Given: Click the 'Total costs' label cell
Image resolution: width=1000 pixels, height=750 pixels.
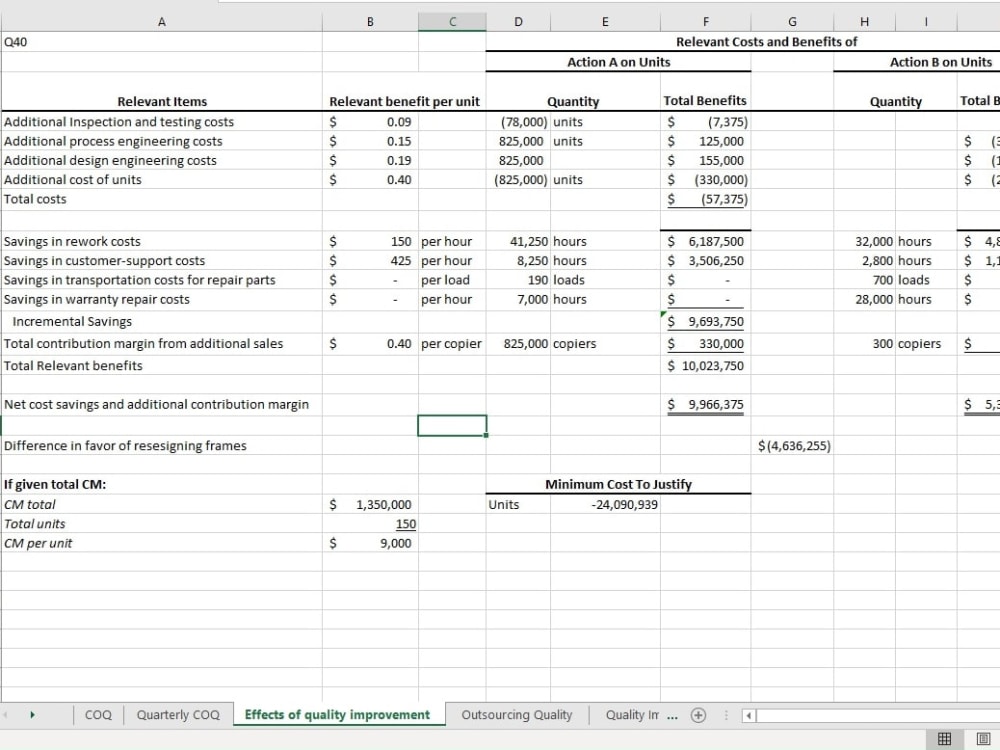Looking at the screenshot, I should click(162, 199).
